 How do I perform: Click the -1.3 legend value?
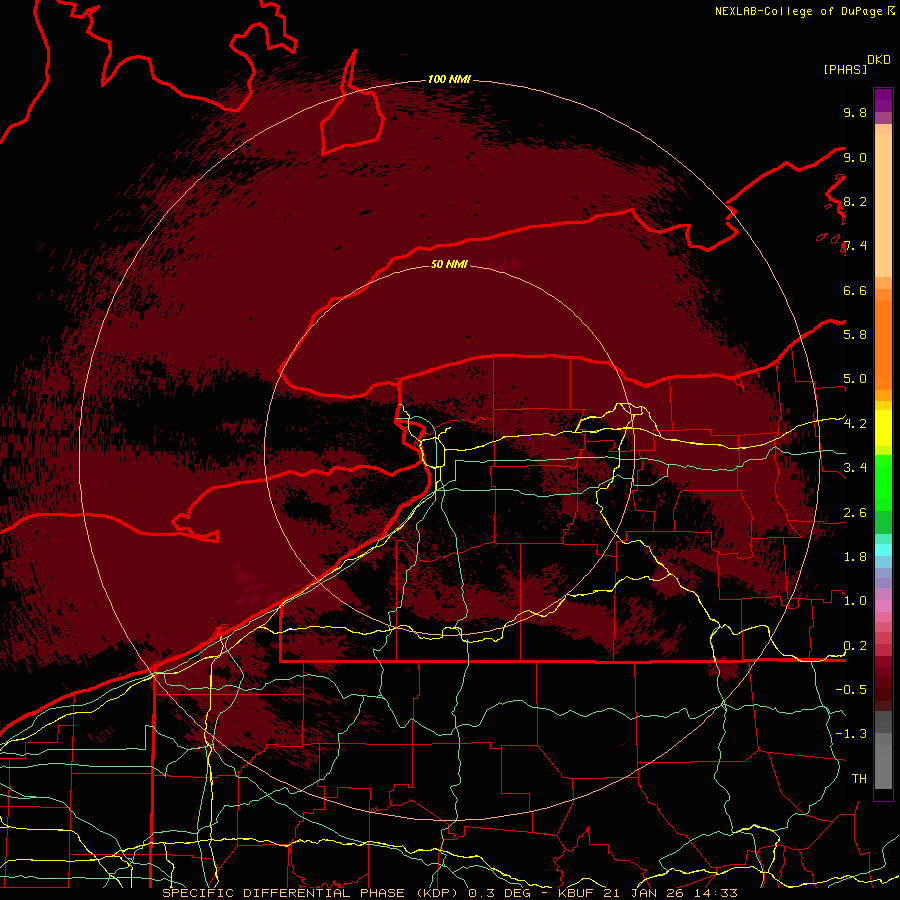[x=851, y=734]
